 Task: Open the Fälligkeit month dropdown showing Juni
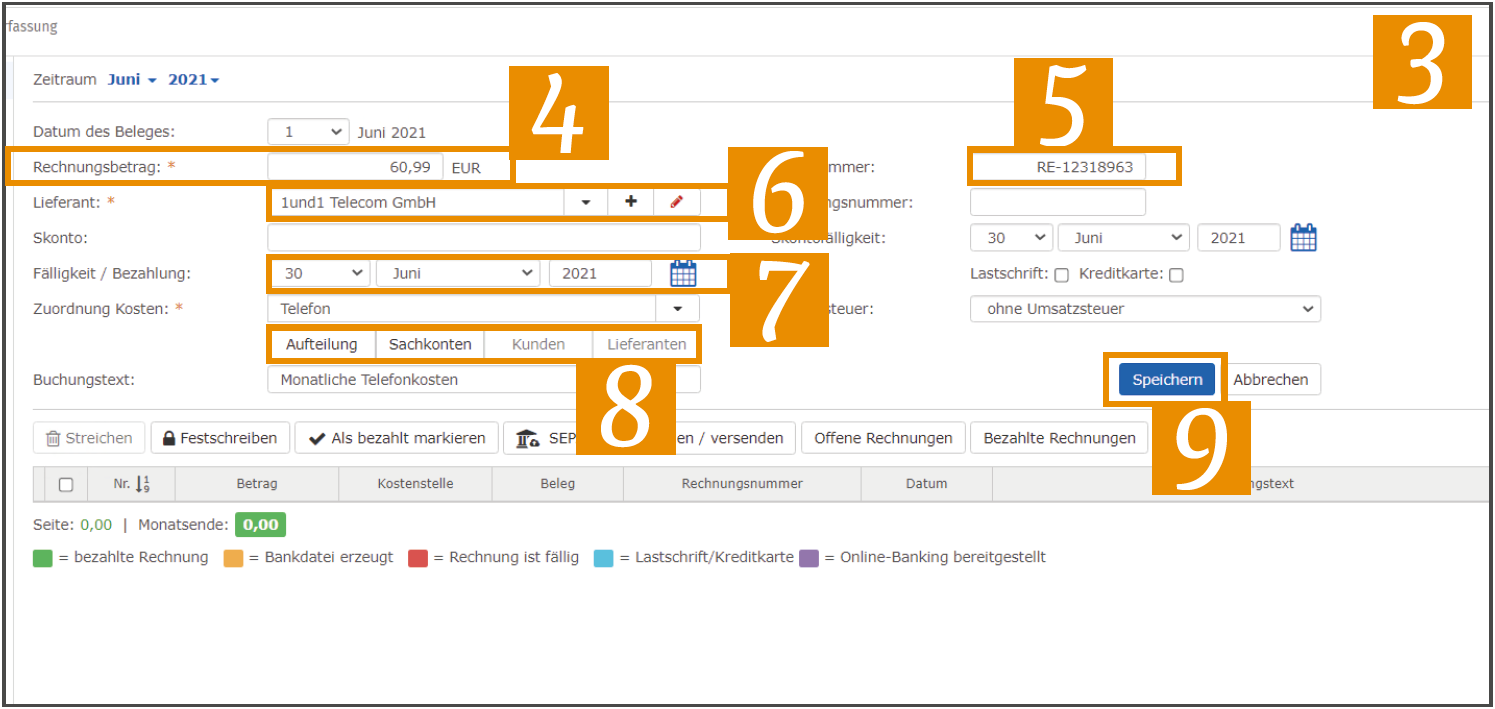point(458,273)
